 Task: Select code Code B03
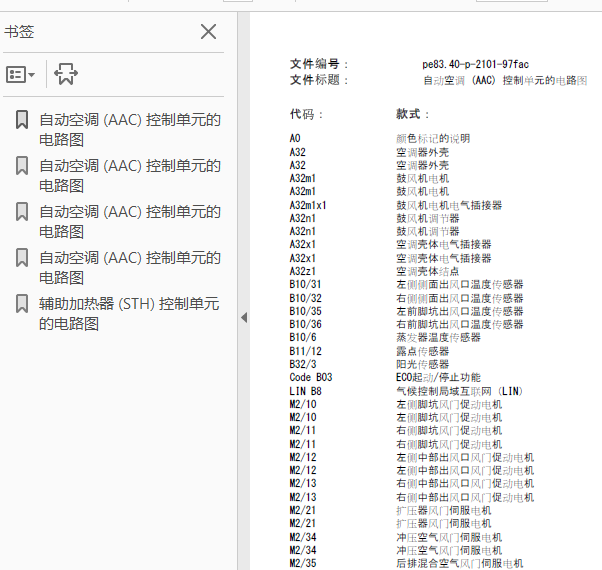click(311, 377)
